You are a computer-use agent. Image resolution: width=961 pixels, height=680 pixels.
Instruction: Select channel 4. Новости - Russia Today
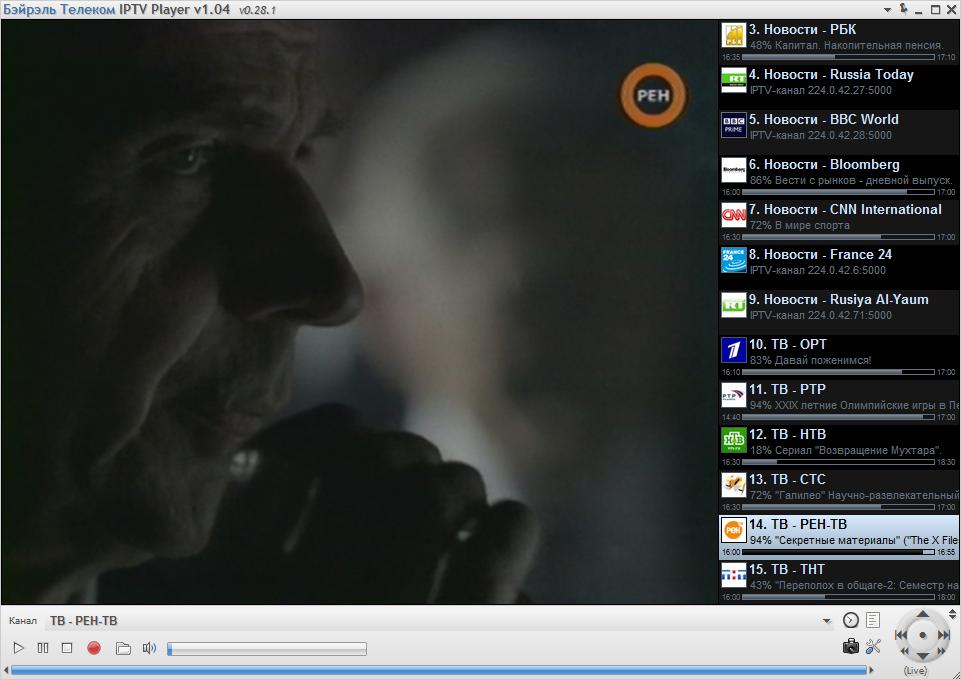(839, 87)
